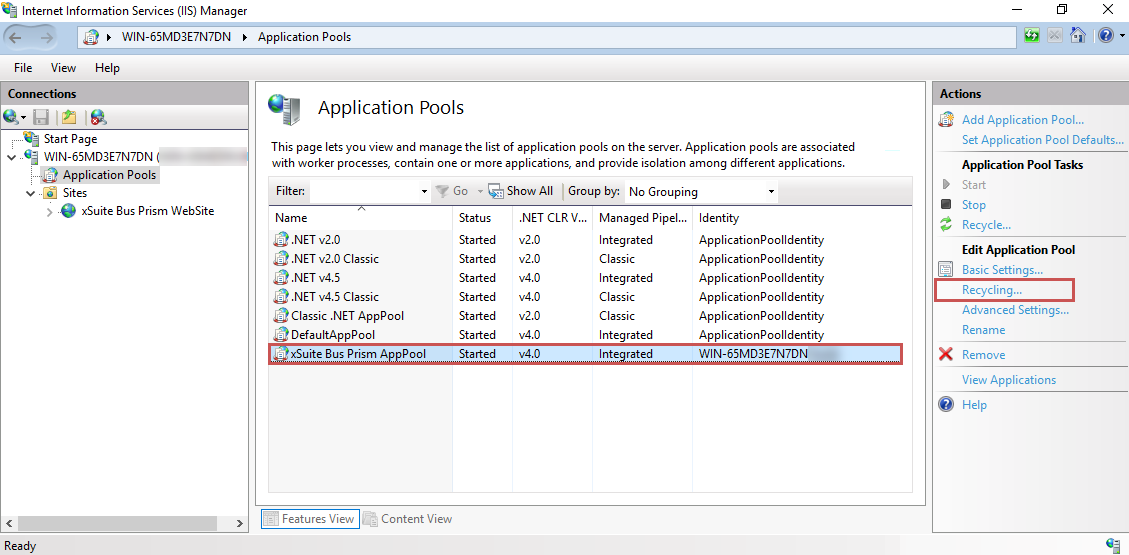
Task: Open the Filter dropdown arrow
Action: click(x=424, y=191)
